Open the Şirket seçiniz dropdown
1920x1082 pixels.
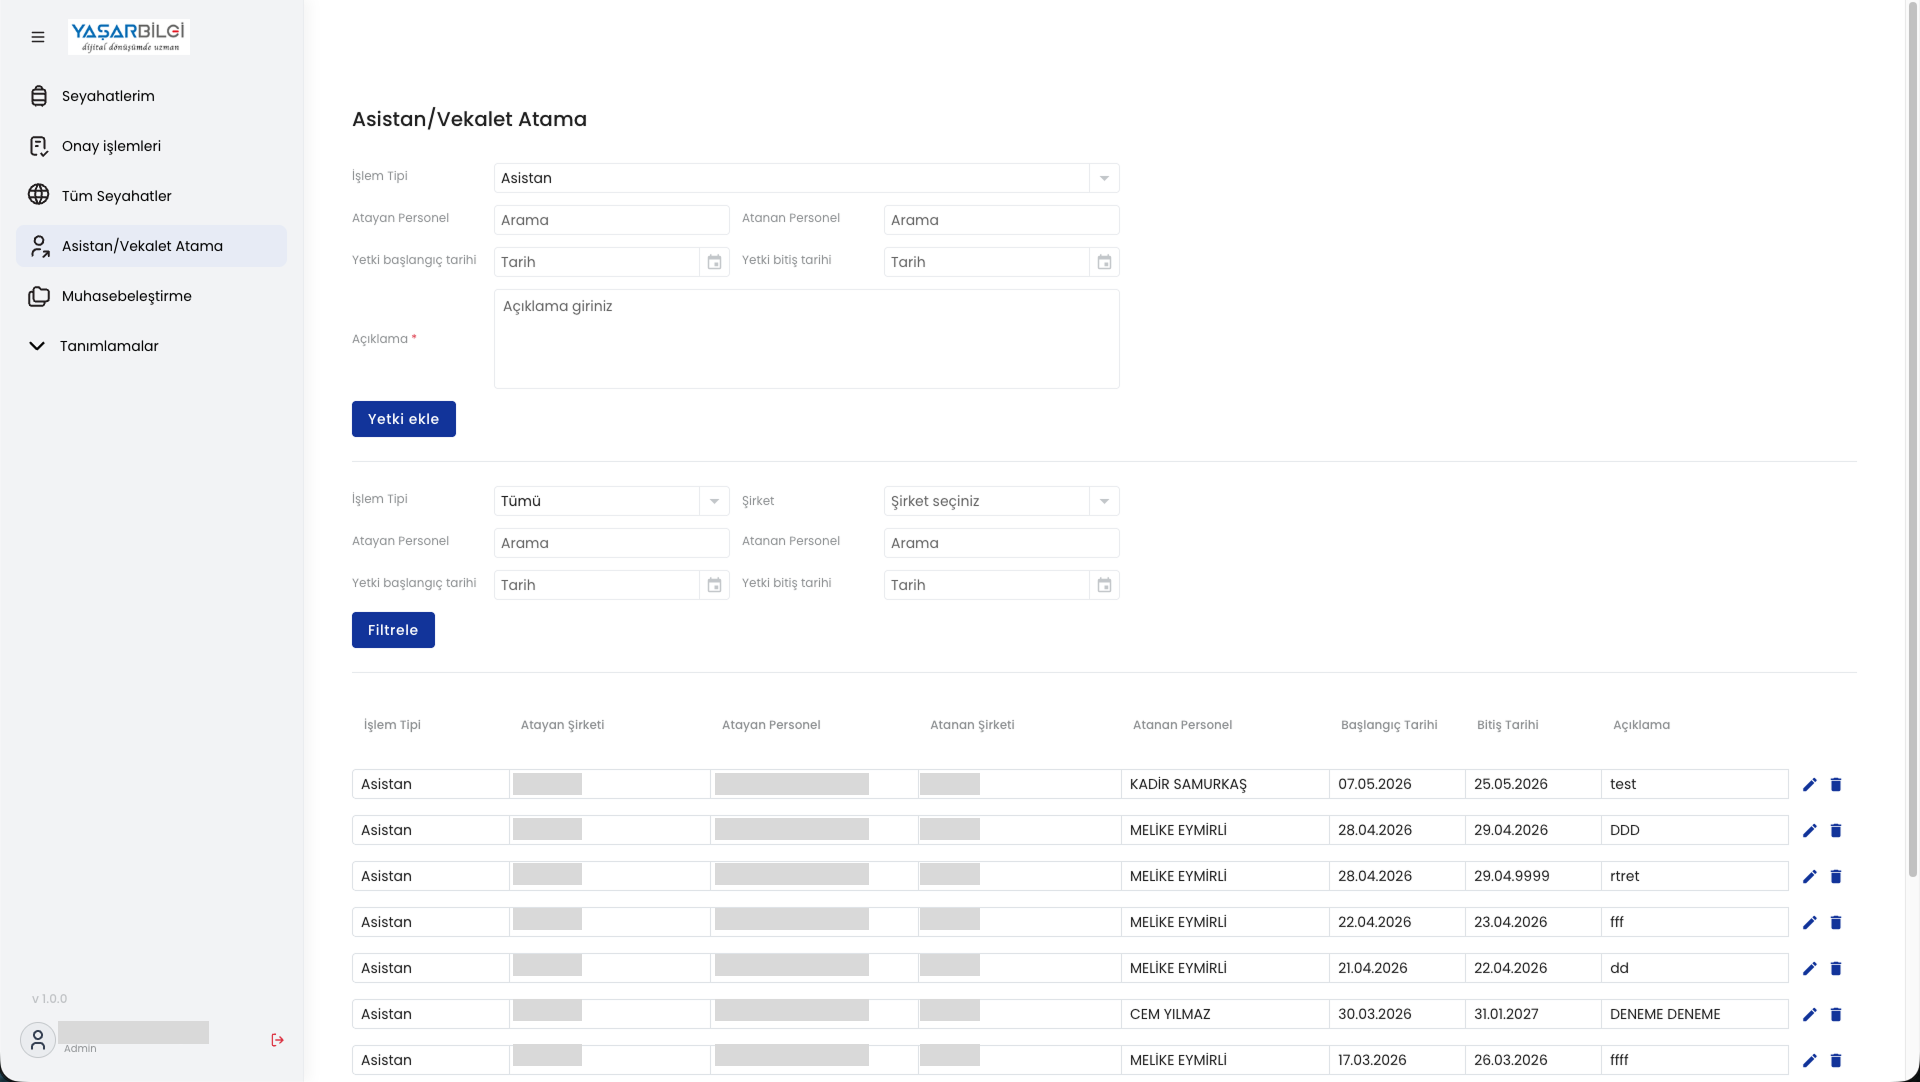1001,501
